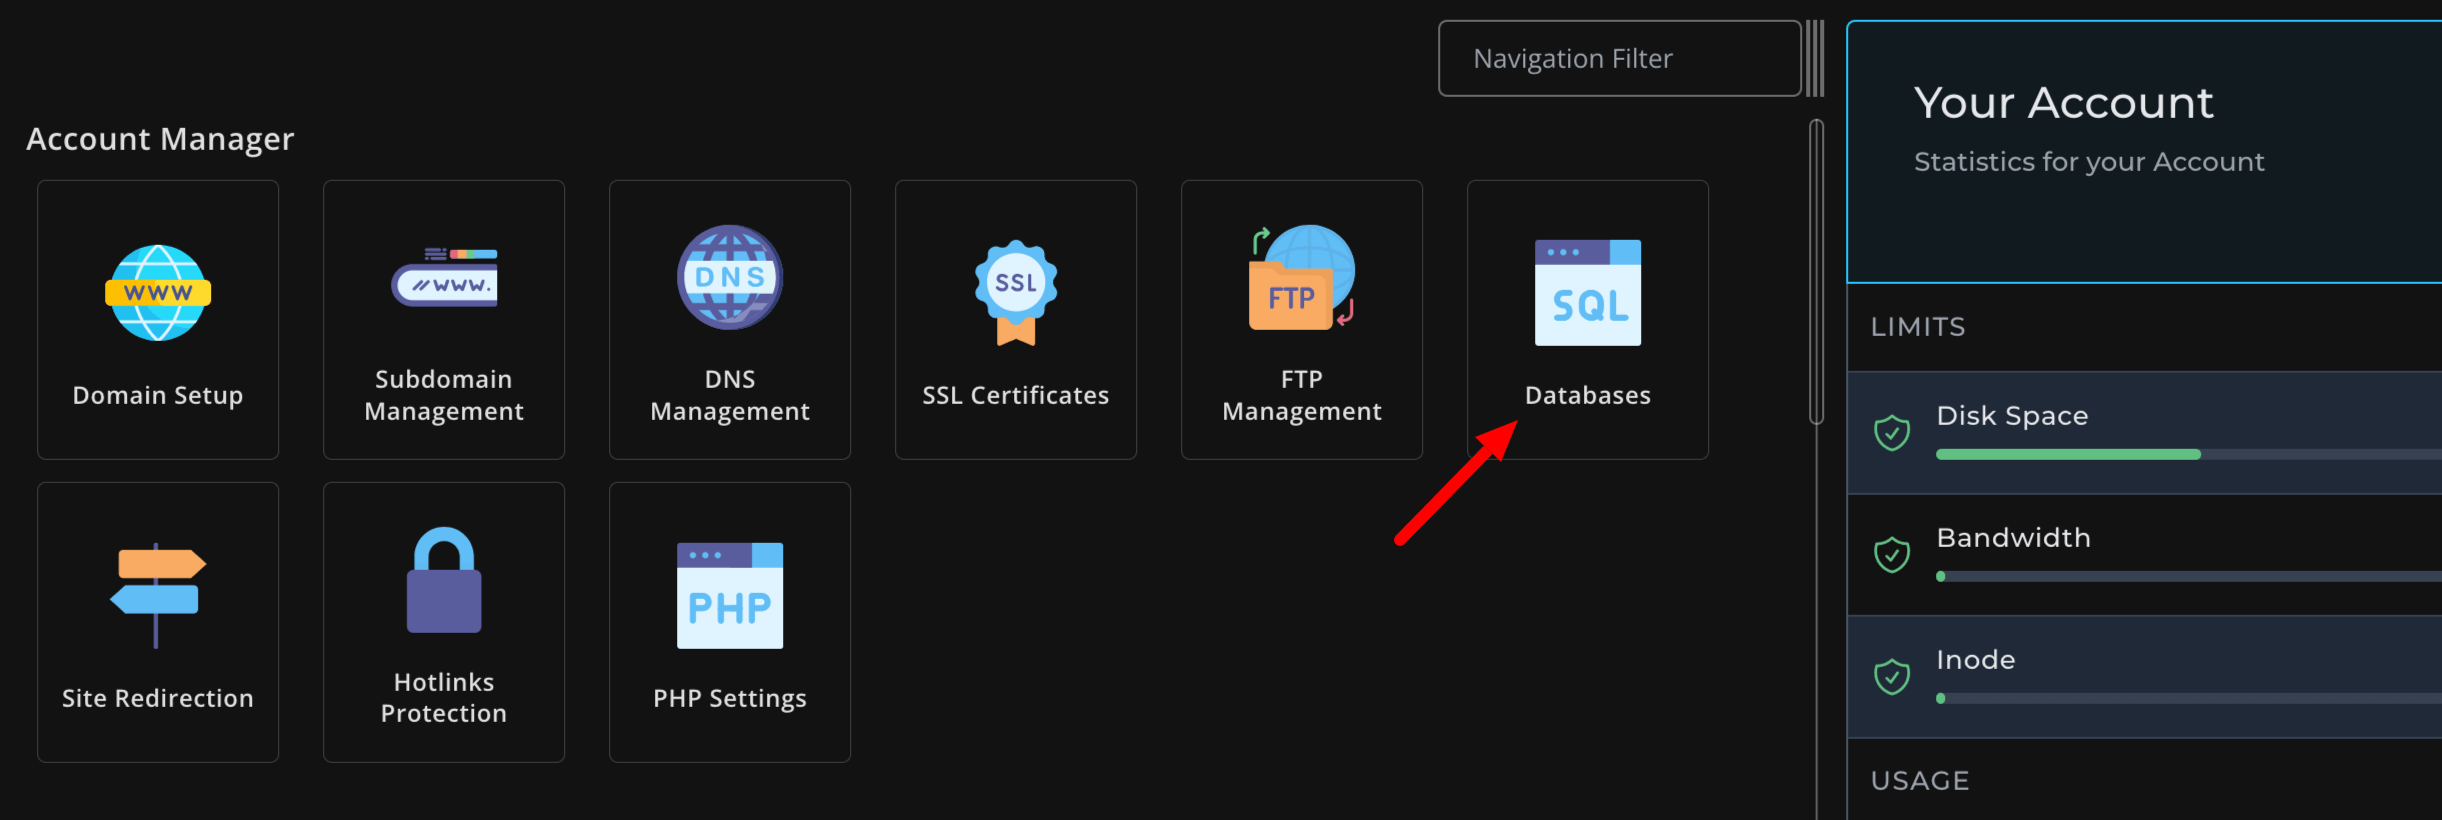Click the Domain Setup label
The width and height of the screenshot is (2442, 820).
click(158, 396)
